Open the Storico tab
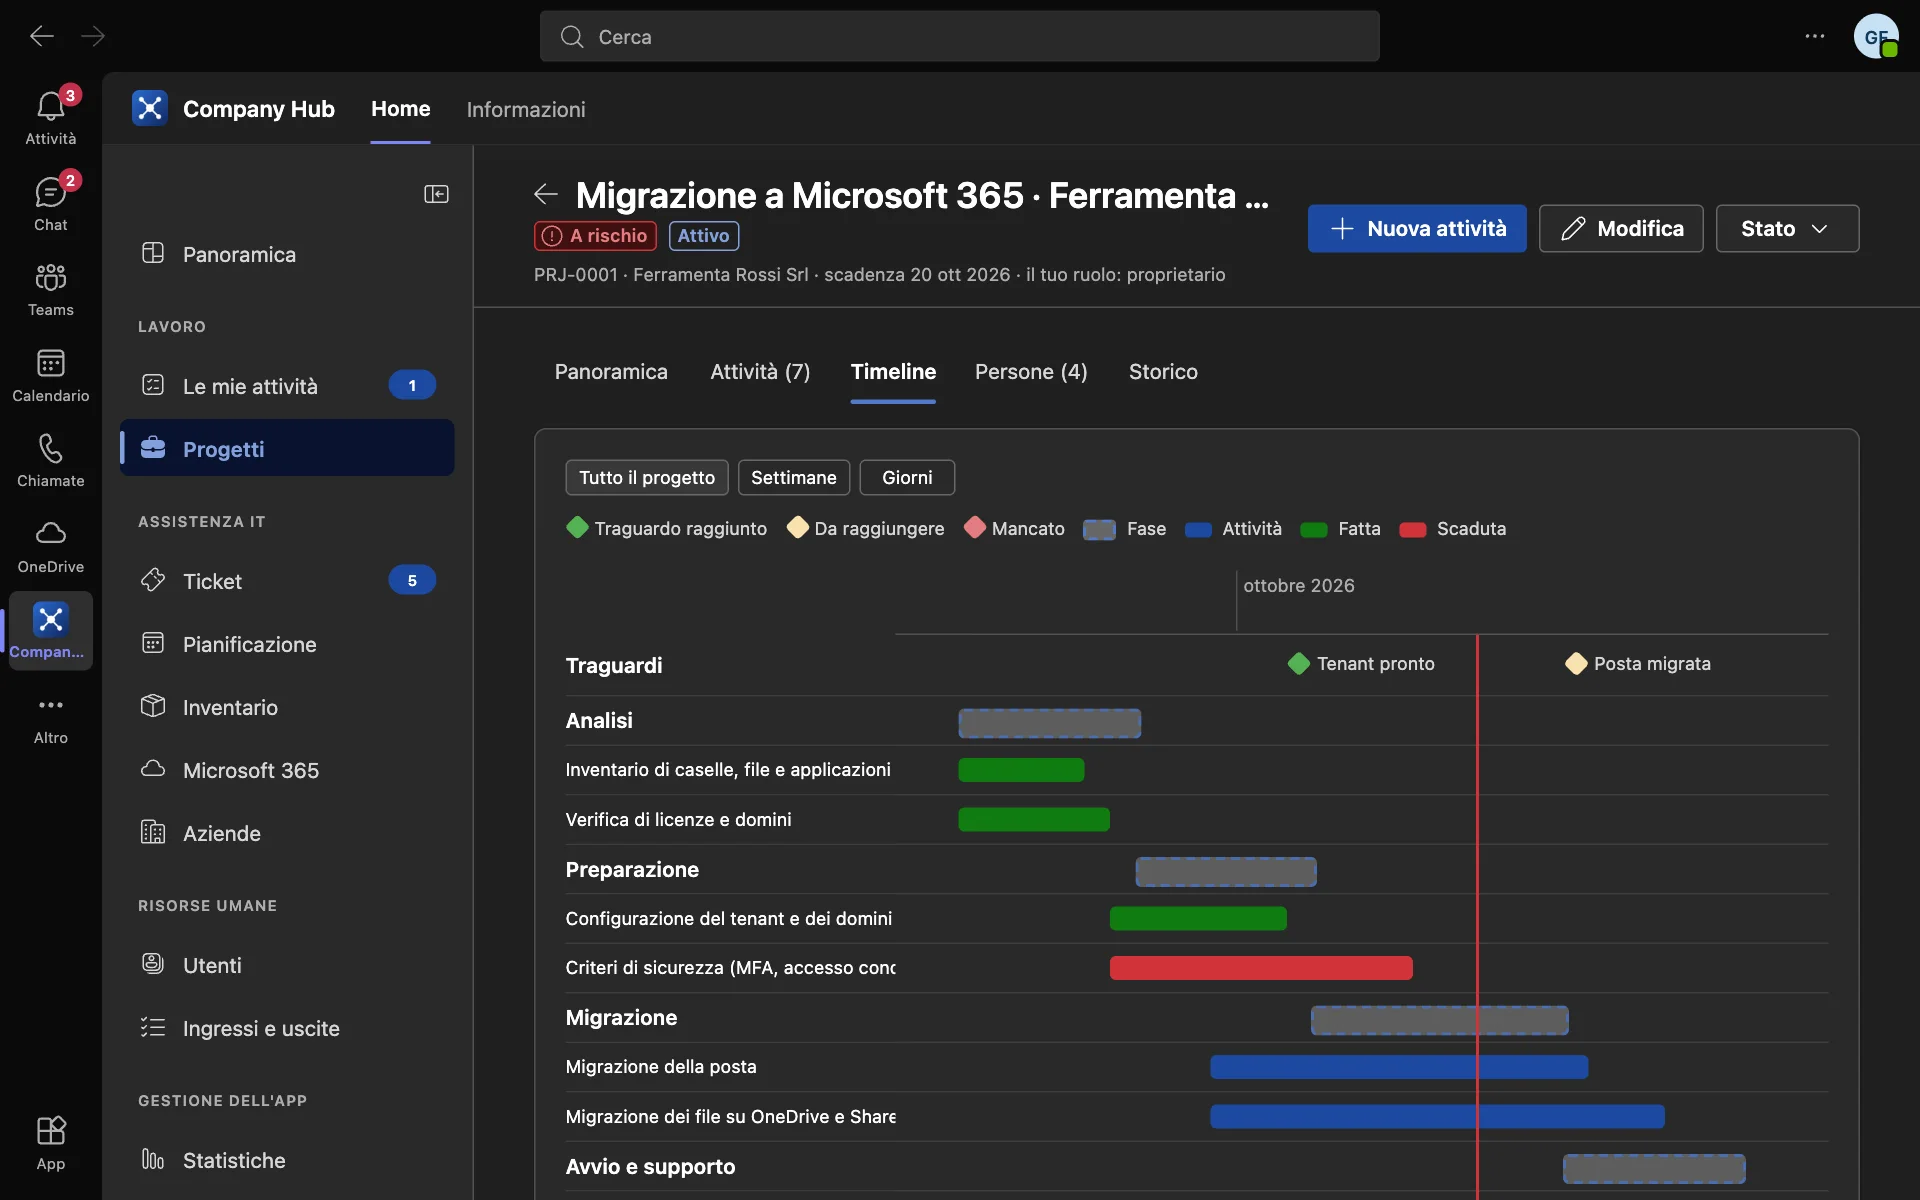 point(1163,372)
